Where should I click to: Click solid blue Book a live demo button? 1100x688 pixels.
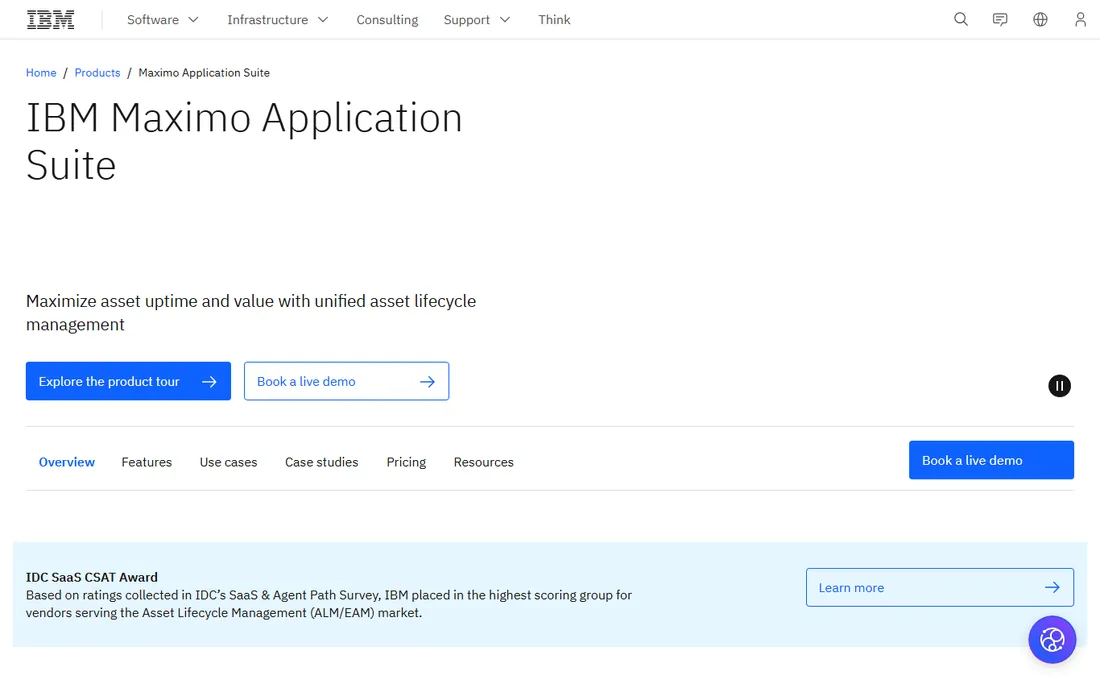pyautogui.click(x=991, y=460)
